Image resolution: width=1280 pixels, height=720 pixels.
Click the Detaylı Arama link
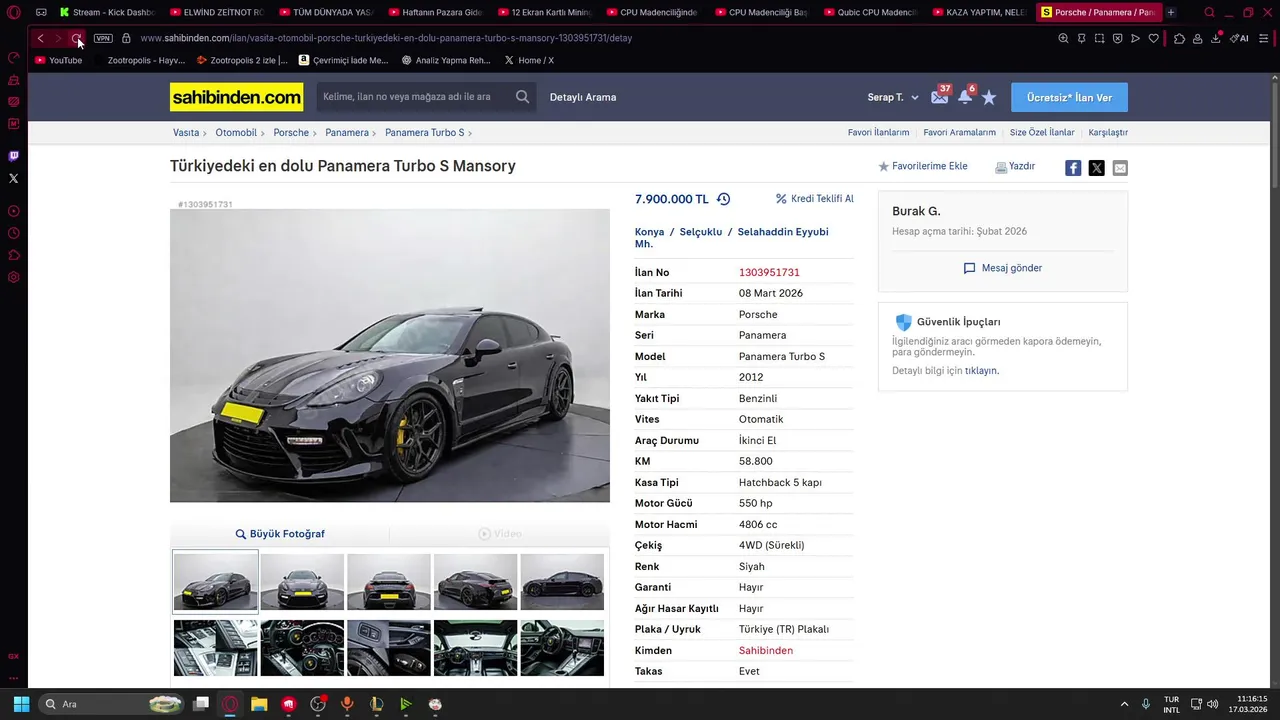pos(583,97)
